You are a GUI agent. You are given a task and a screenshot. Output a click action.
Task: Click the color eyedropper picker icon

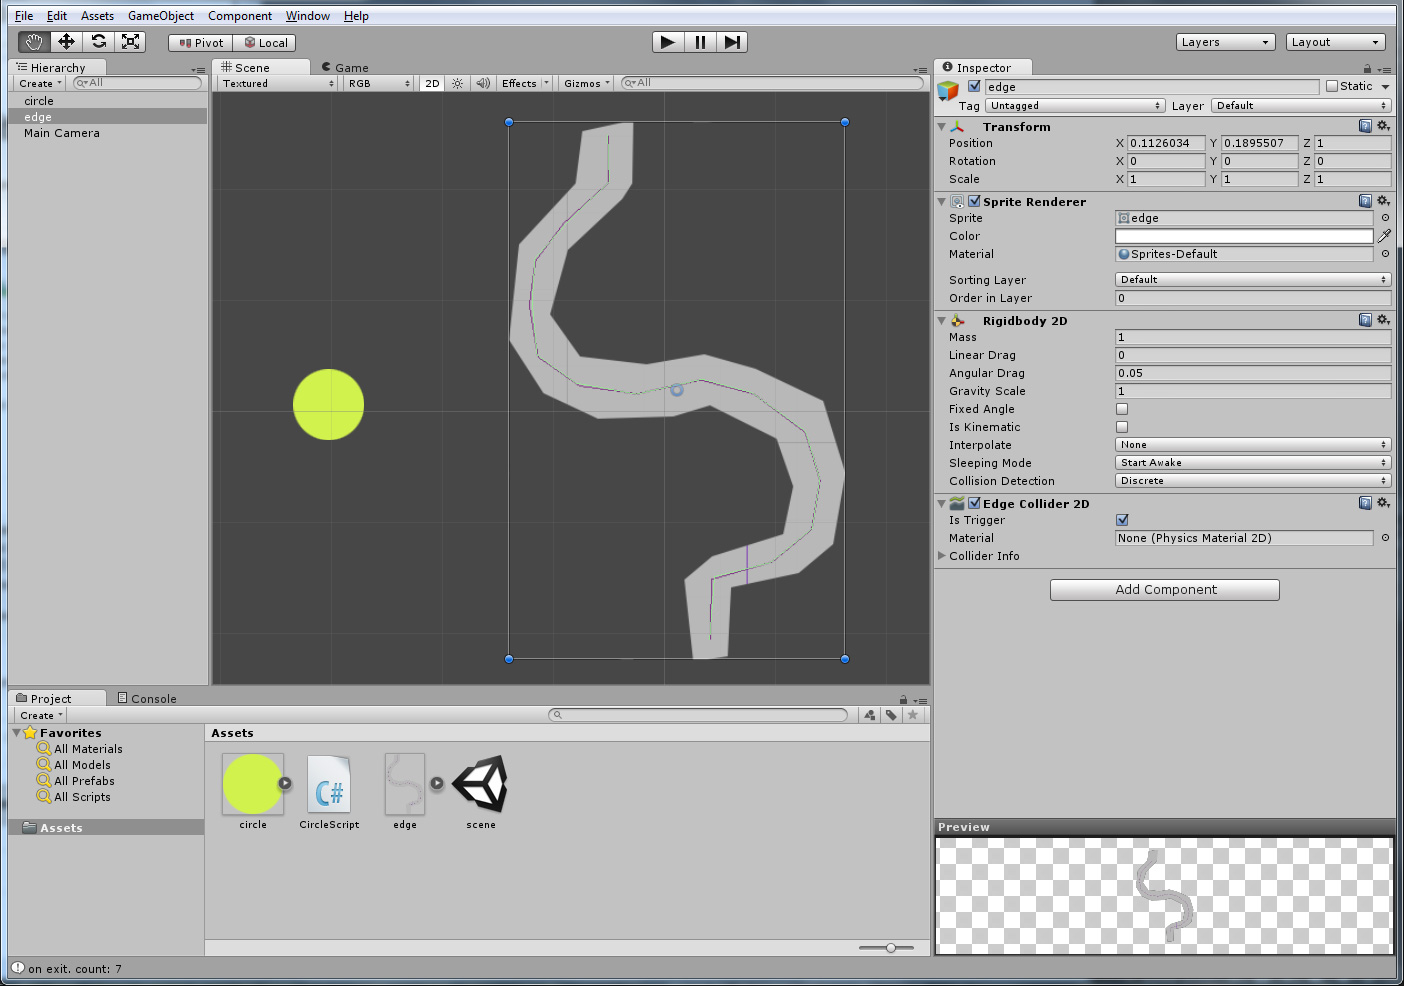(1384, 236)
